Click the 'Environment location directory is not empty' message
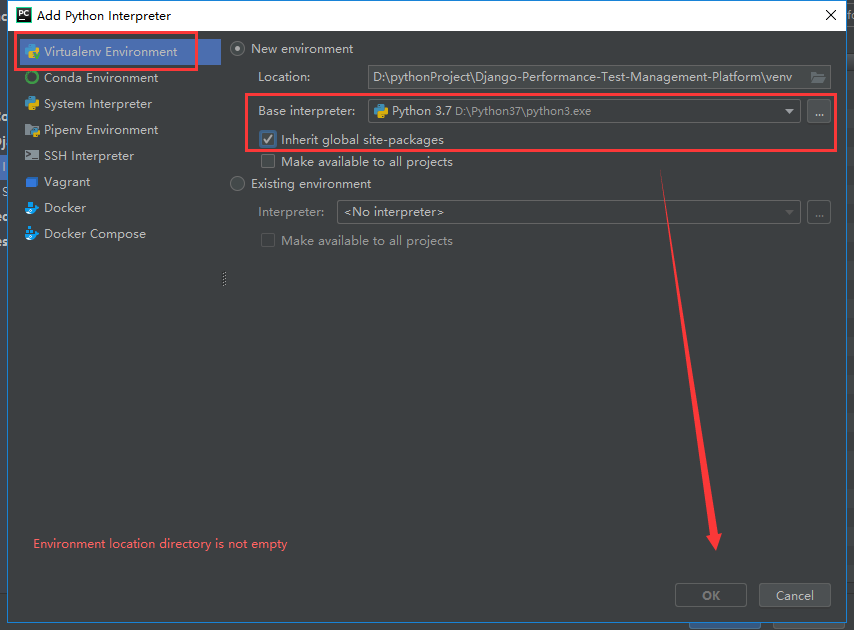This screenshot has width=854, height=630. click(x=160, y=544)
